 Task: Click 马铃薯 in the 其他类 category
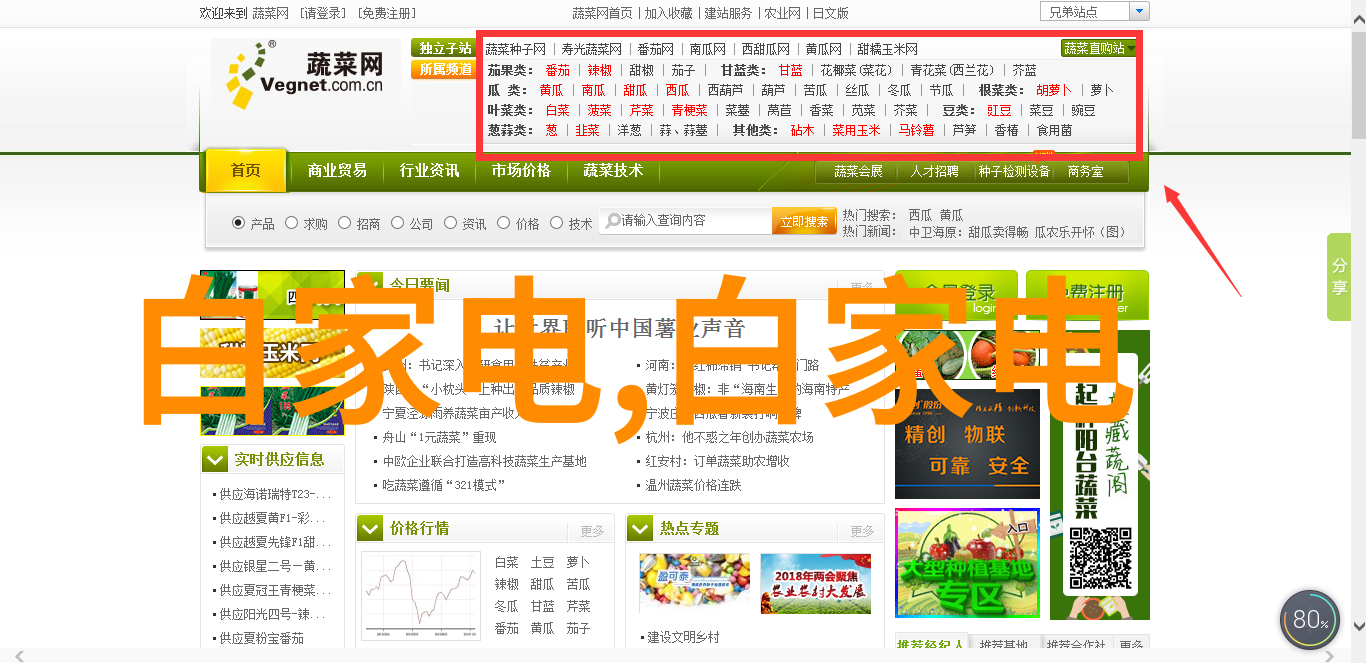pyautogui.click(x=915, y=130)
